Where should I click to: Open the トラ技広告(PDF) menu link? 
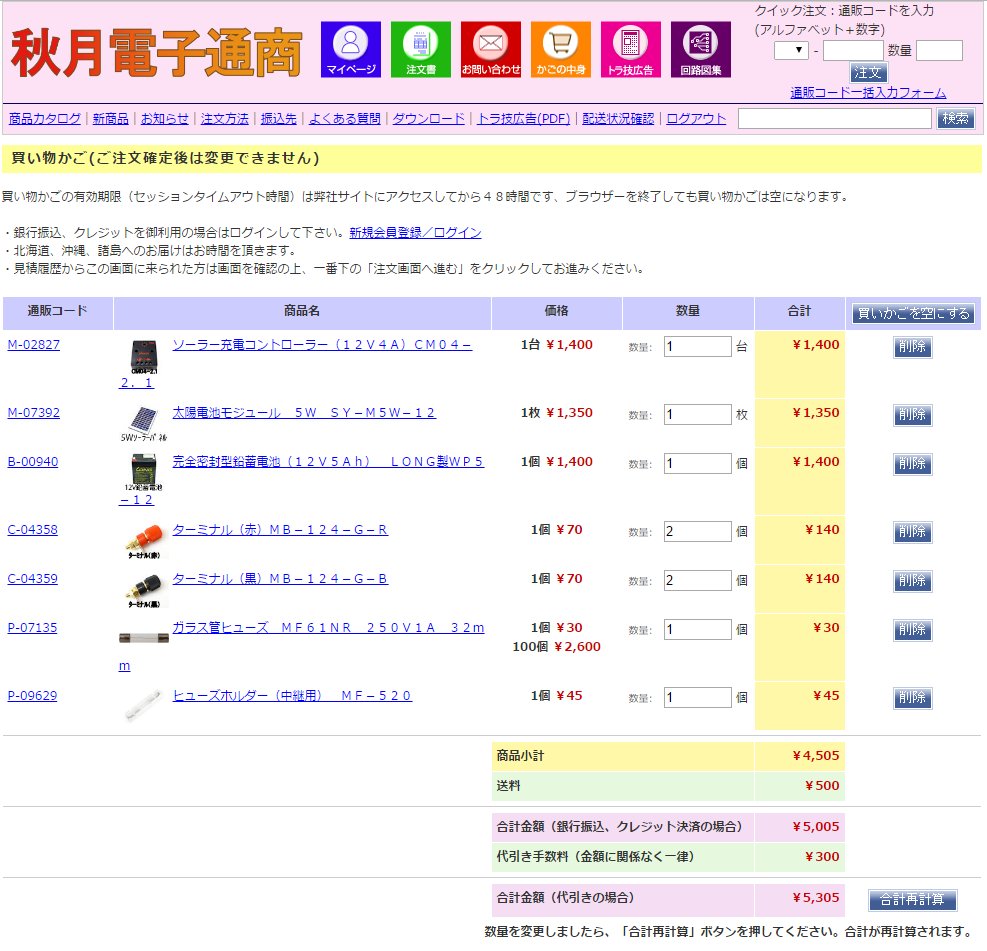tap(524, 118)
